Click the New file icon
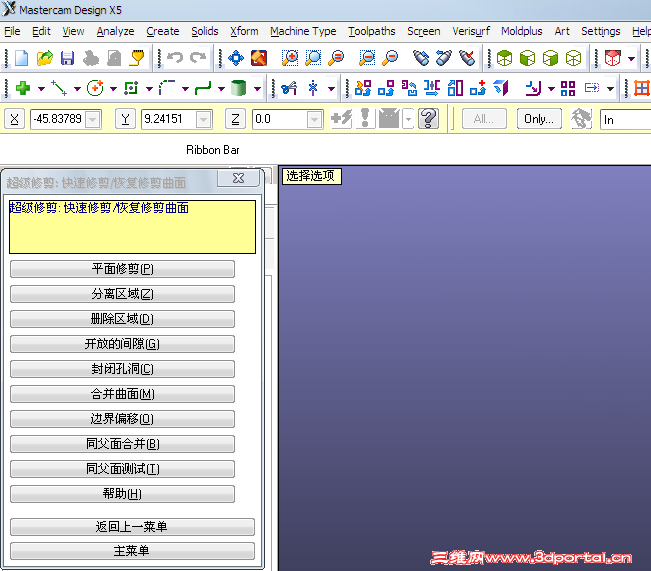Screen dimensions: 651x571 [x=21, y=58]
